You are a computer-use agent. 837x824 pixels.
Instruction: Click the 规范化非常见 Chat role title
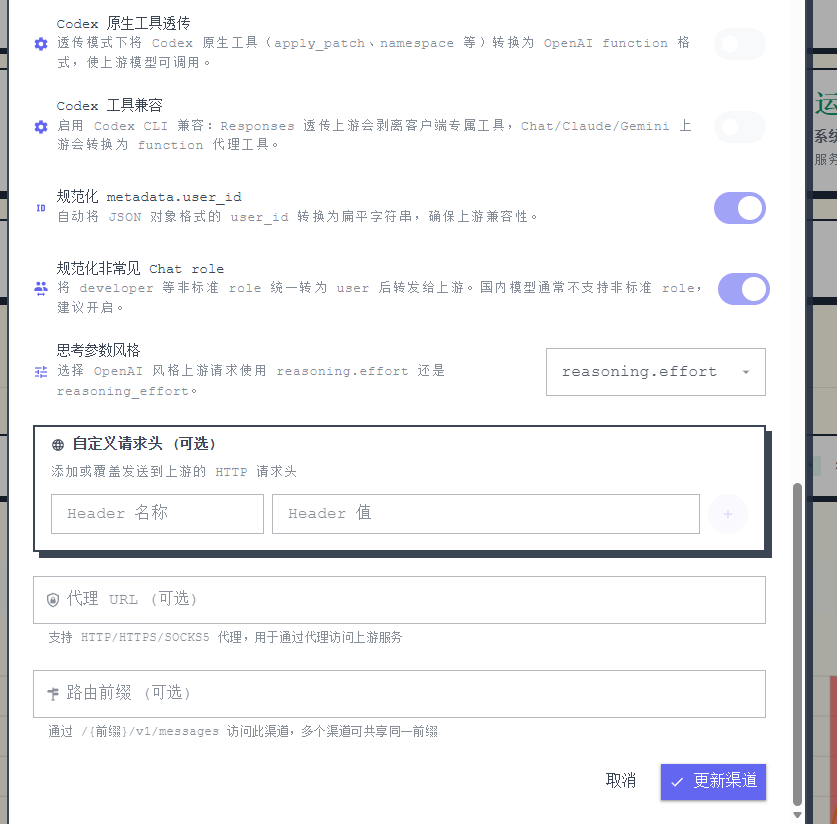[140, 268]
